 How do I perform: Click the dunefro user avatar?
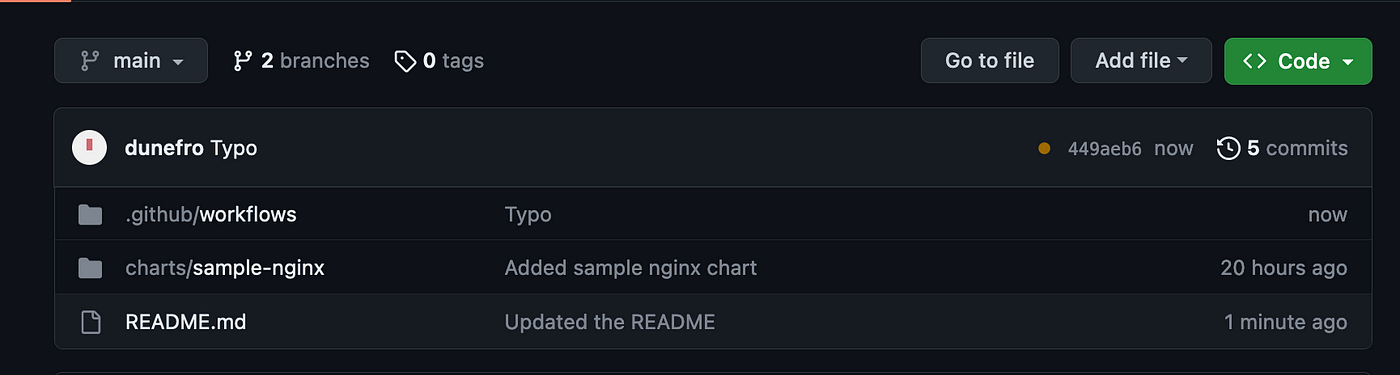coord(90,148)
